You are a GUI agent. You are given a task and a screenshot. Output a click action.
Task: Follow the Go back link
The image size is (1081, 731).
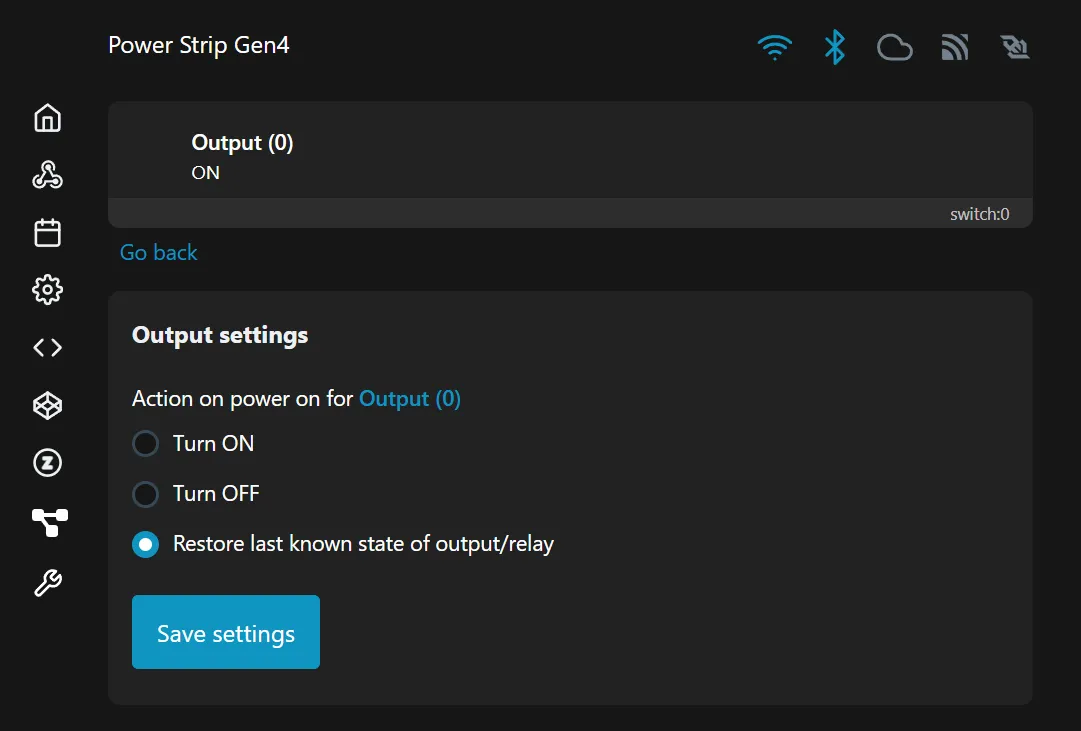[x=159, y=252]
